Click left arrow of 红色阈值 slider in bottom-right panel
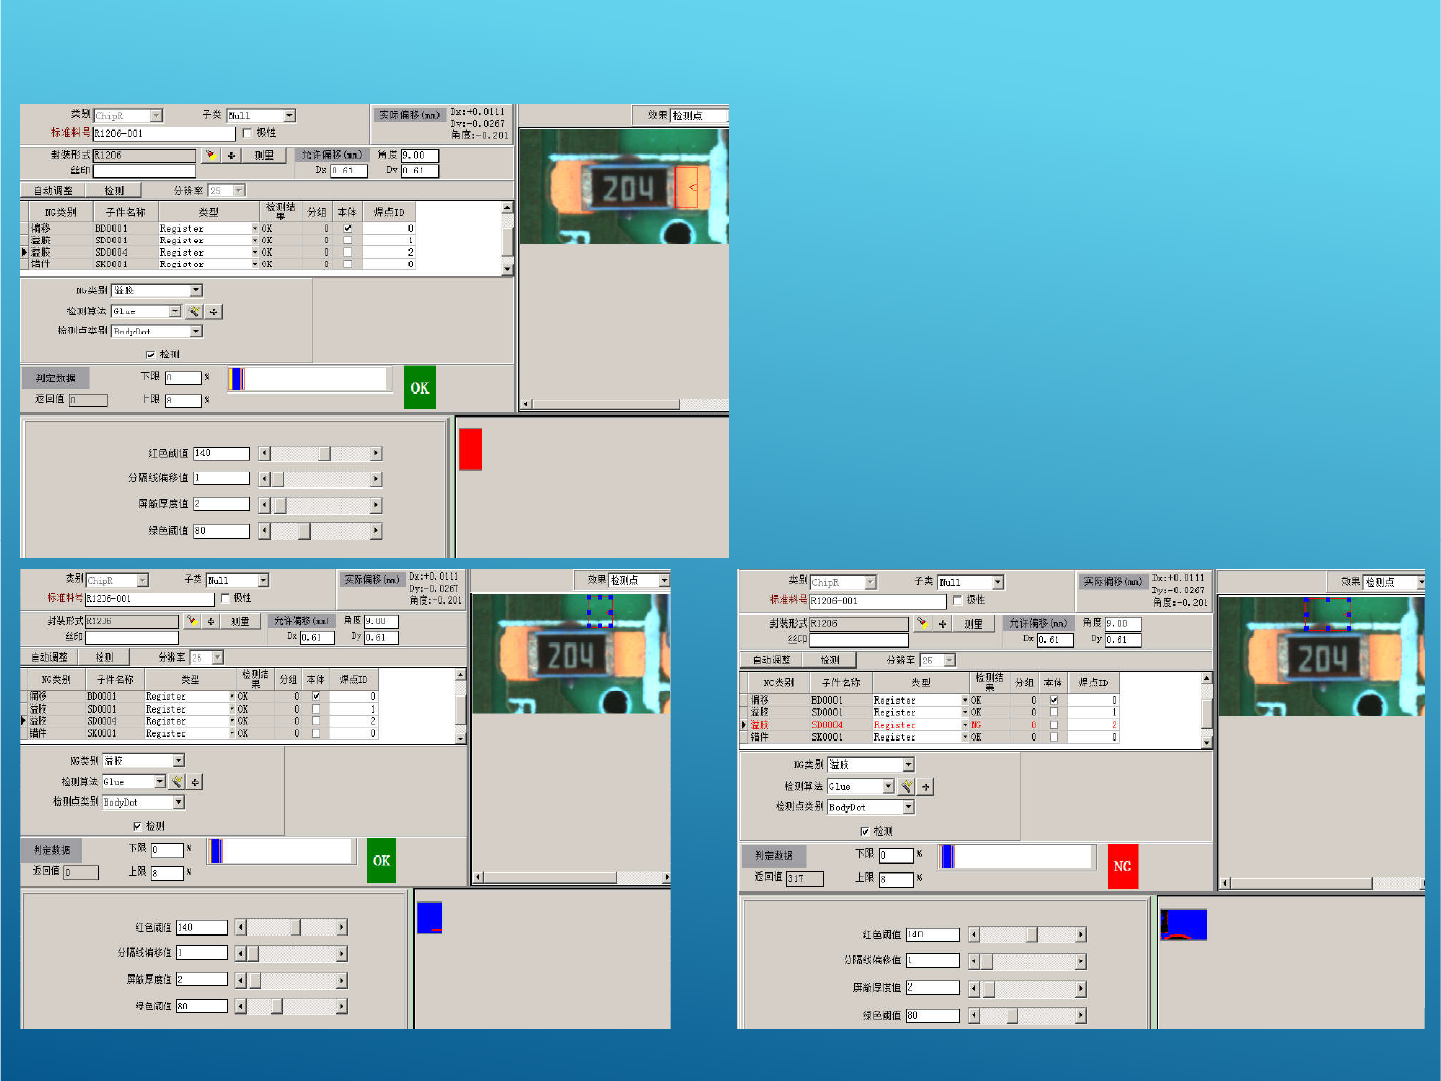The image size is (1441, 1081). point(974,934)
